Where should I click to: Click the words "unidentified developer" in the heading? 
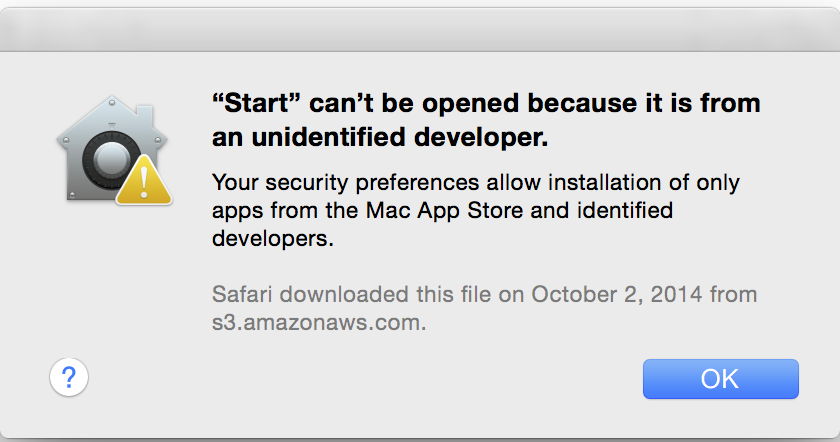coord(400,137)
